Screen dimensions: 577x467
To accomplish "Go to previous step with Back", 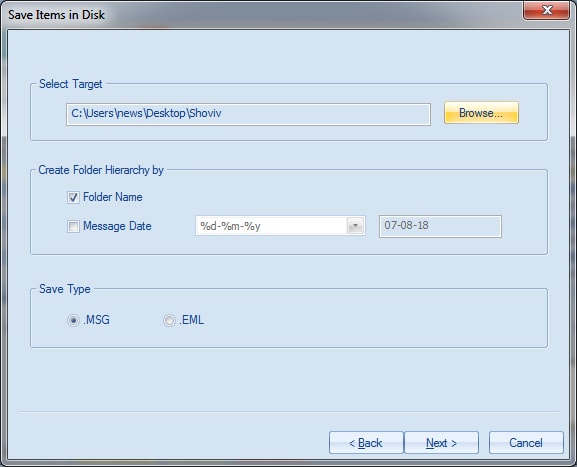I will pos(366,443).
